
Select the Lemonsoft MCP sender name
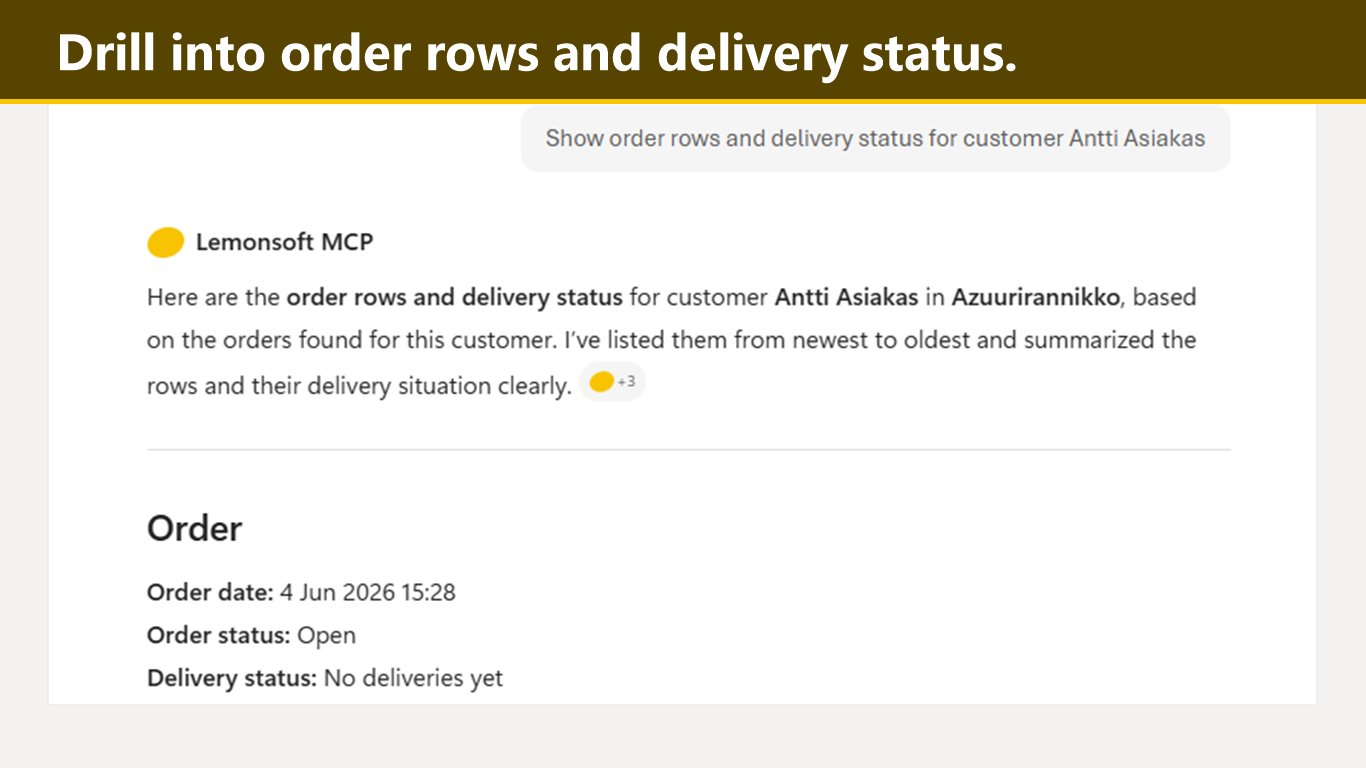pyautogui.click(x=284, y=242)
